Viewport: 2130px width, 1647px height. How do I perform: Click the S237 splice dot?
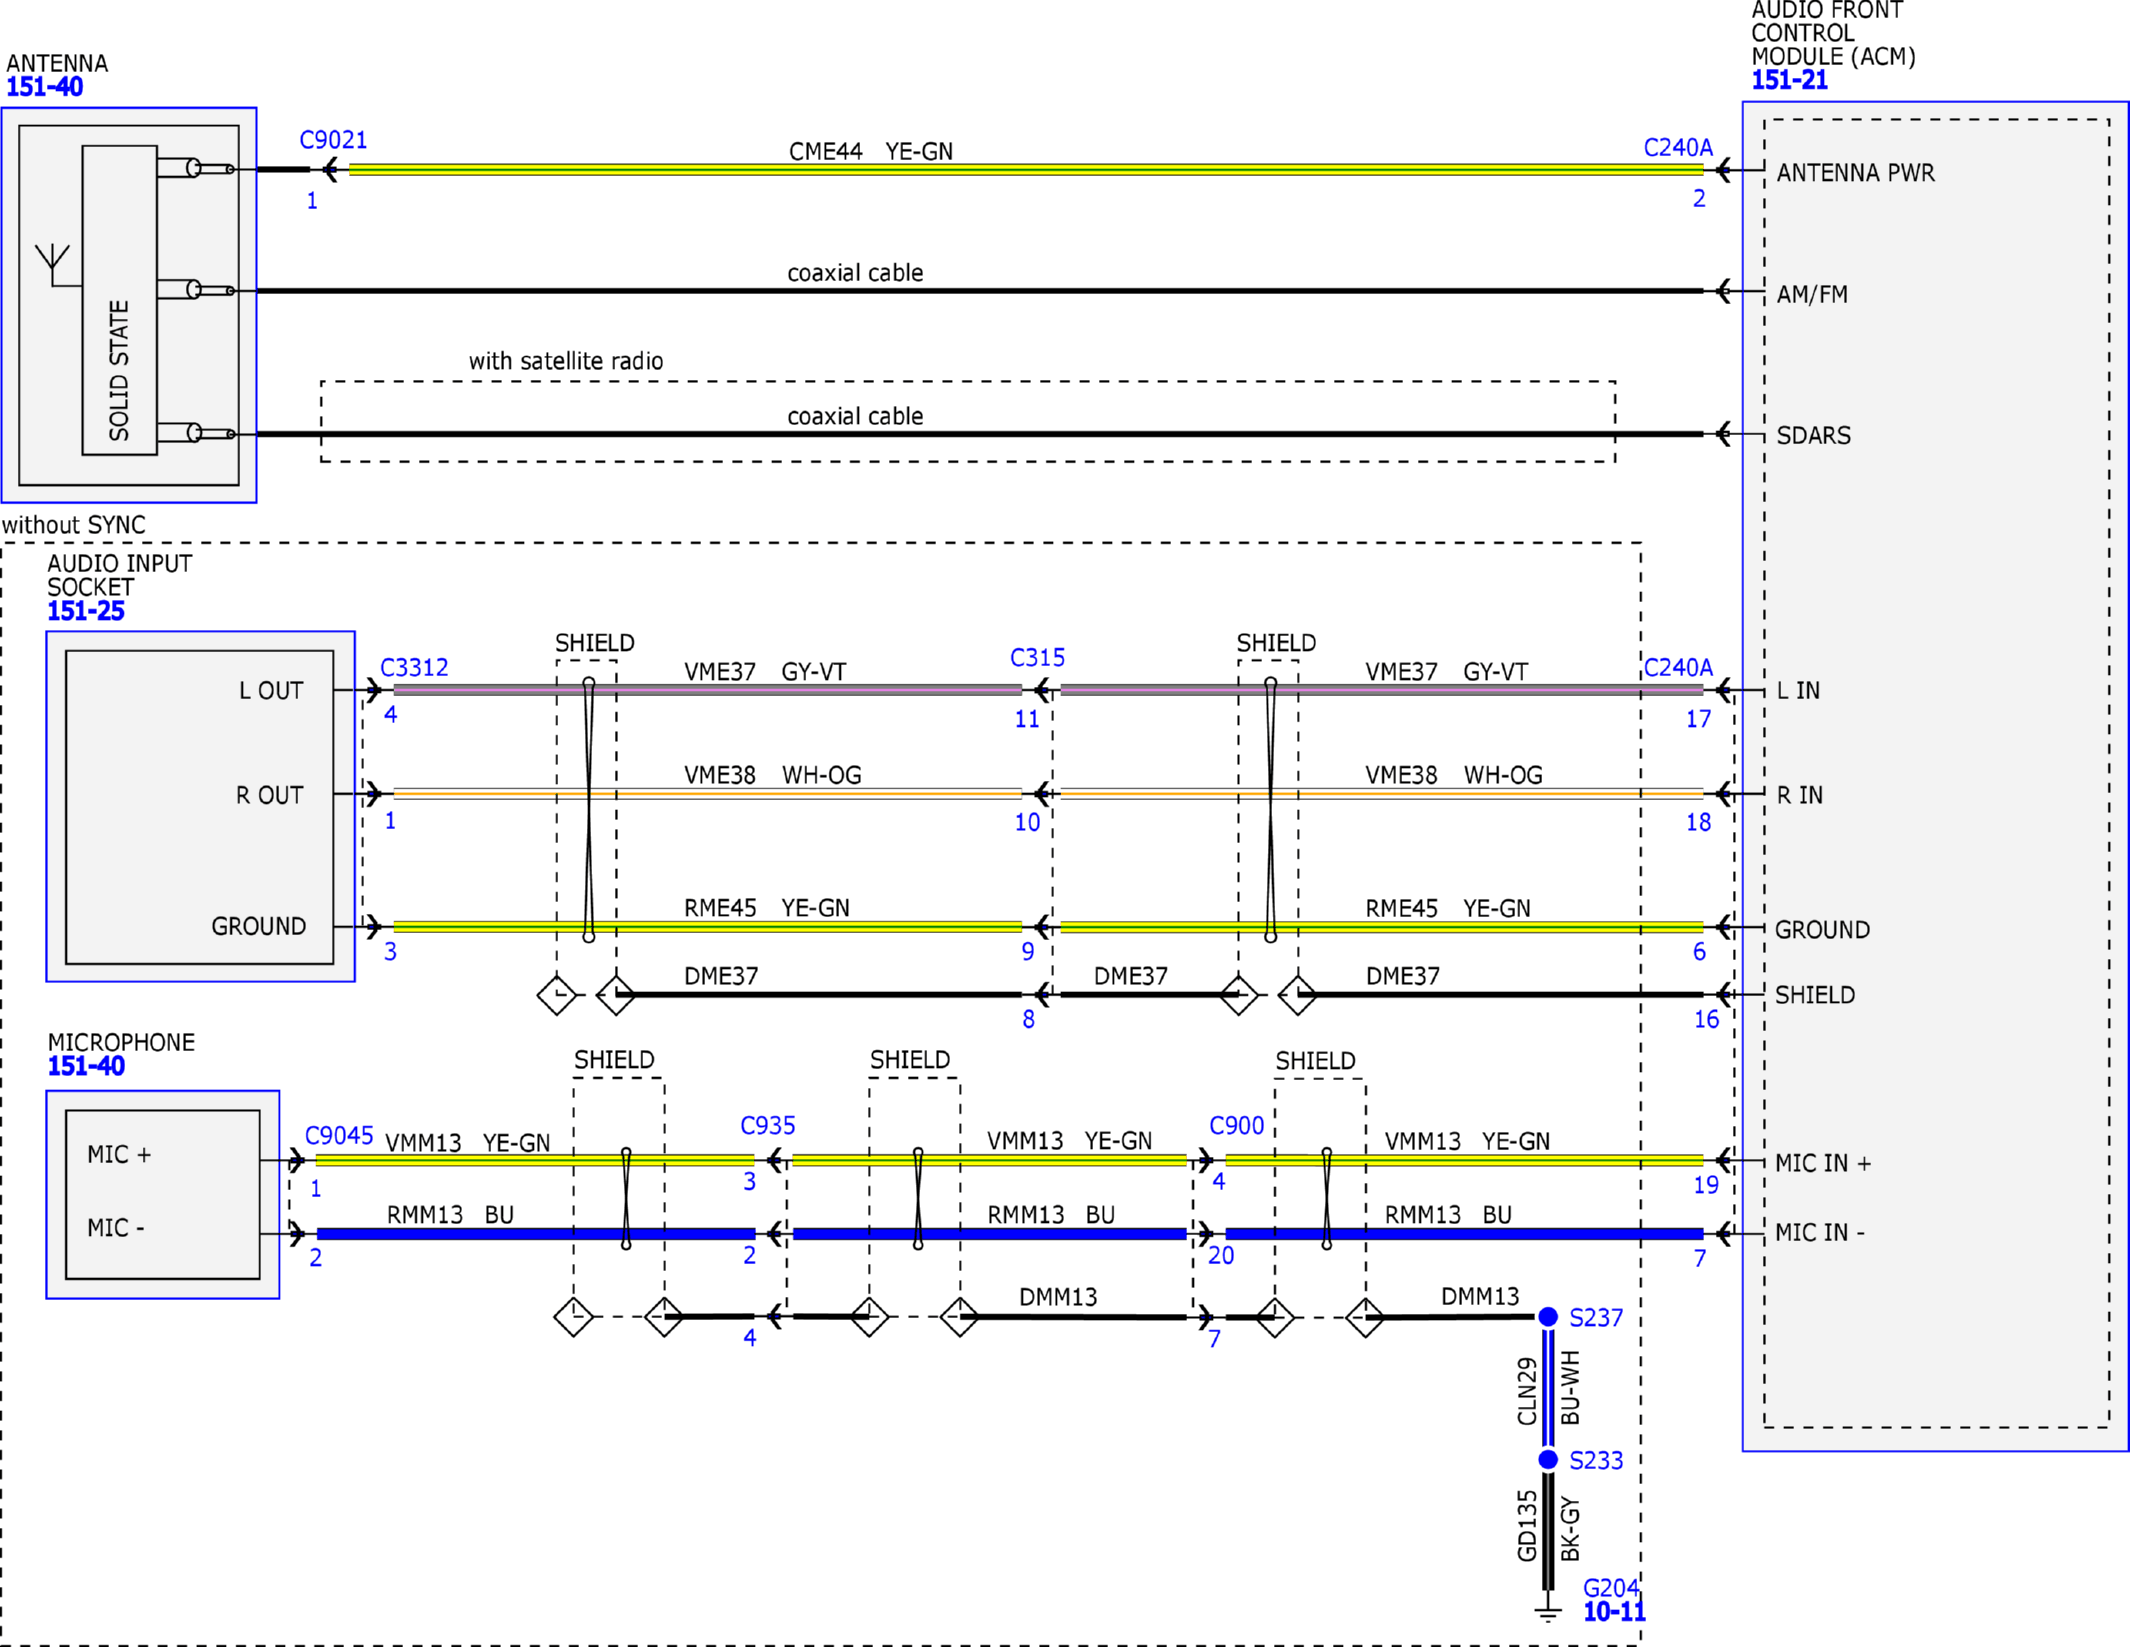click(x=1547, y=1317)
